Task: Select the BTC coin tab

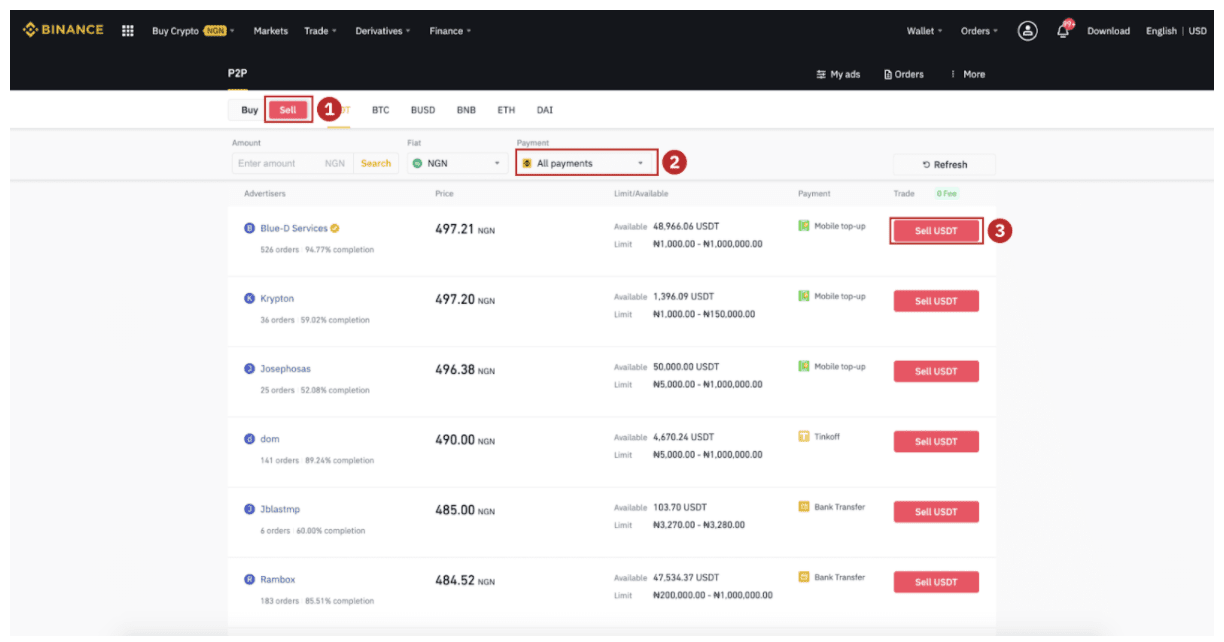Action: pos(380,110)
